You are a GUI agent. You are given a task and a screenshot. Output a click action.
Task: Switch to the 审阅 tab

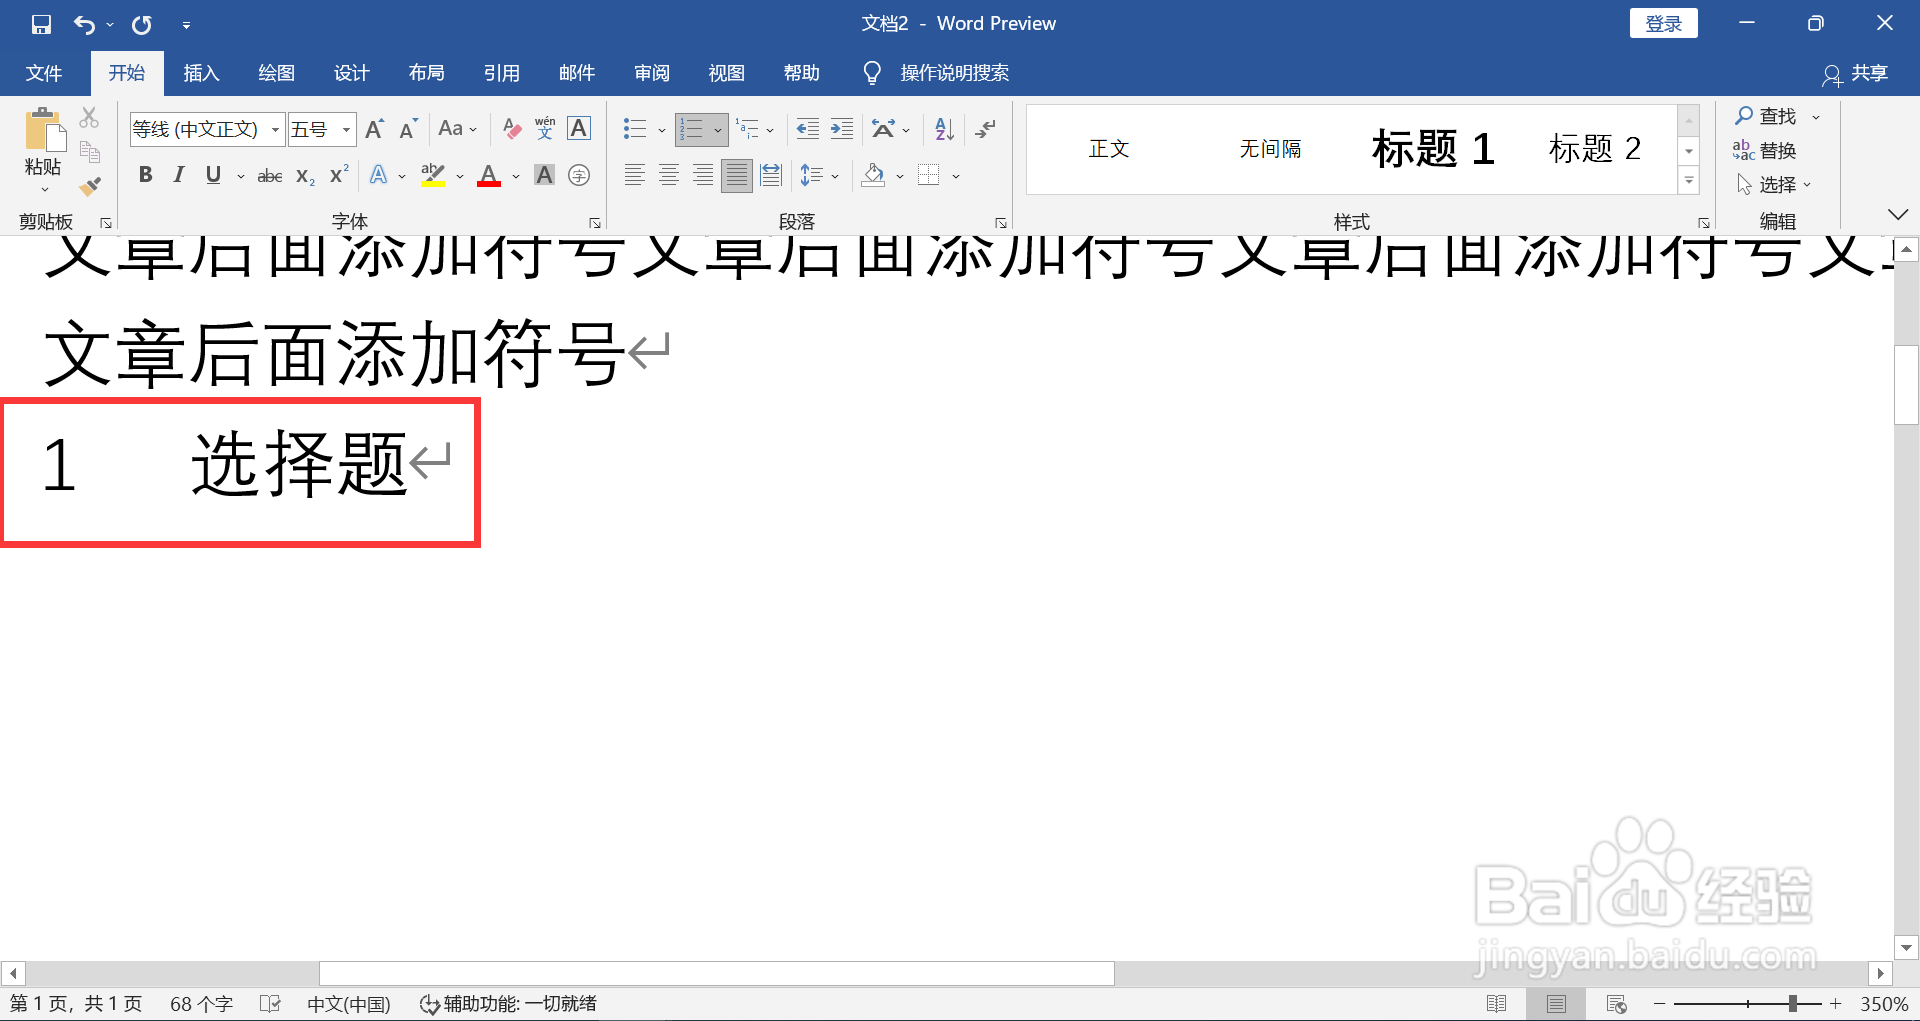point(651,73)
